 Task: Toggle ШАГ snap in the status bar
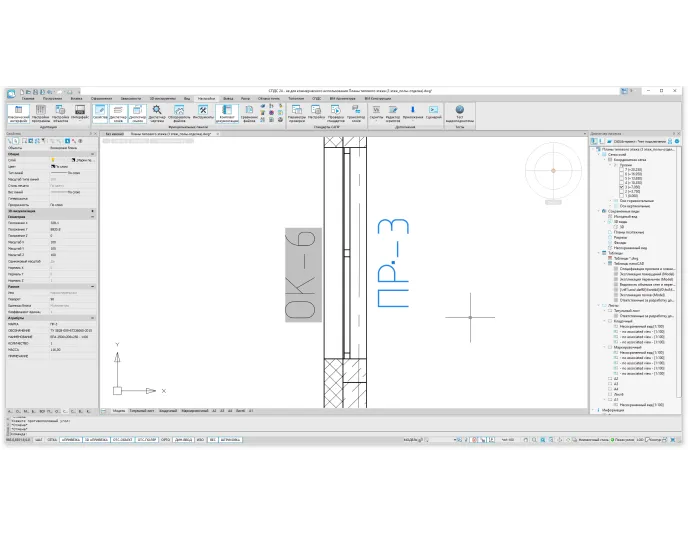[37, 439]
